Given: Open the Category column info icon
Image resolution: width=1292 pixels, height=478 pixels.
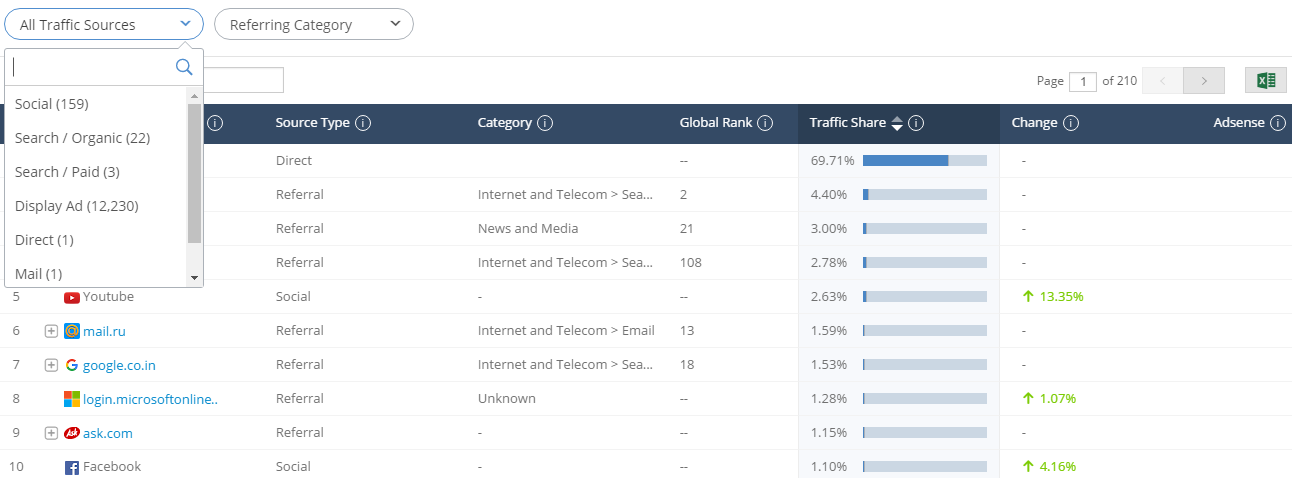Looking at the screenshot, I should 545,123.
